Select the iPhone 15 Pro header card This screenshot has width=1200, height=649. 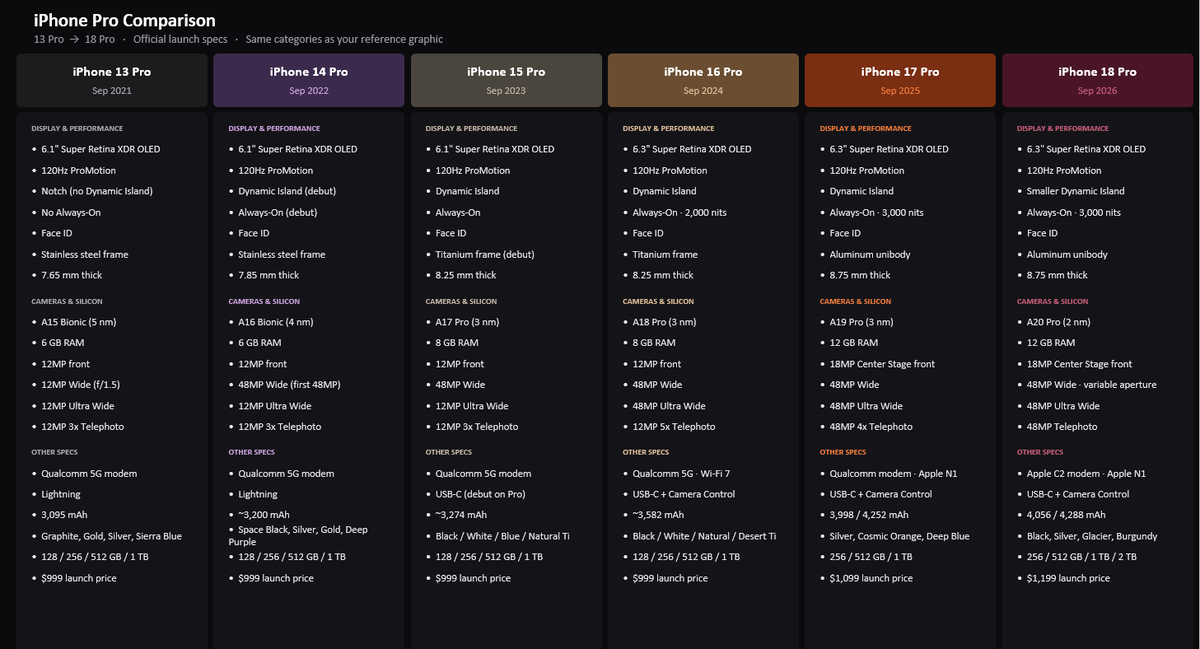click(x=506, y=80)
